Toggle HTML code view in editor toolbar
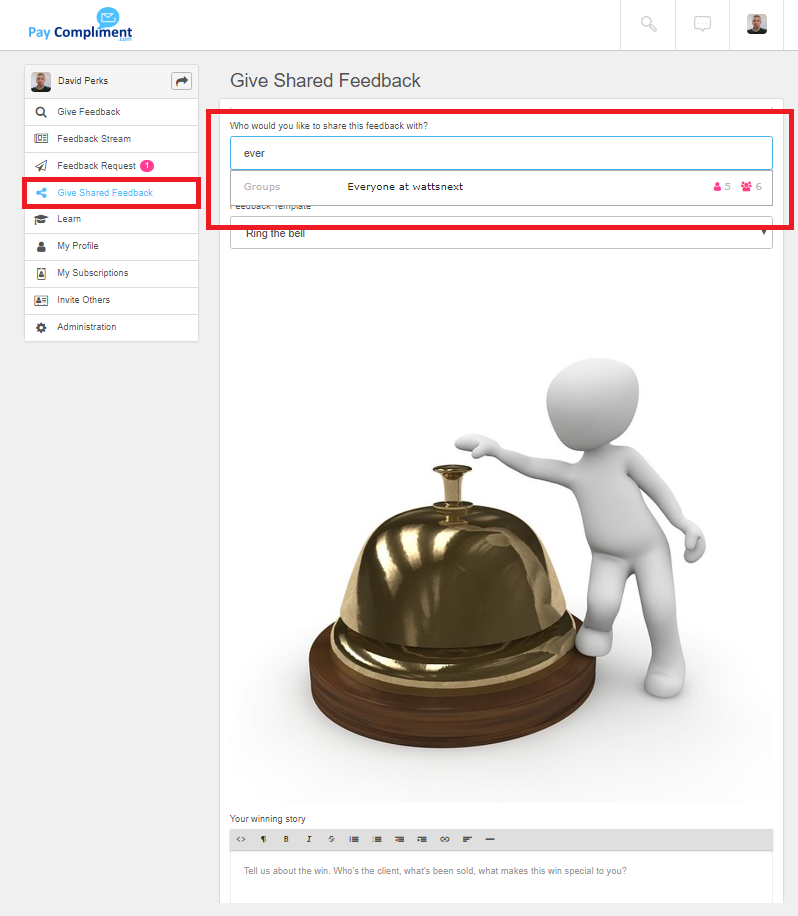 pyautogui.click(x=241, y=839)
